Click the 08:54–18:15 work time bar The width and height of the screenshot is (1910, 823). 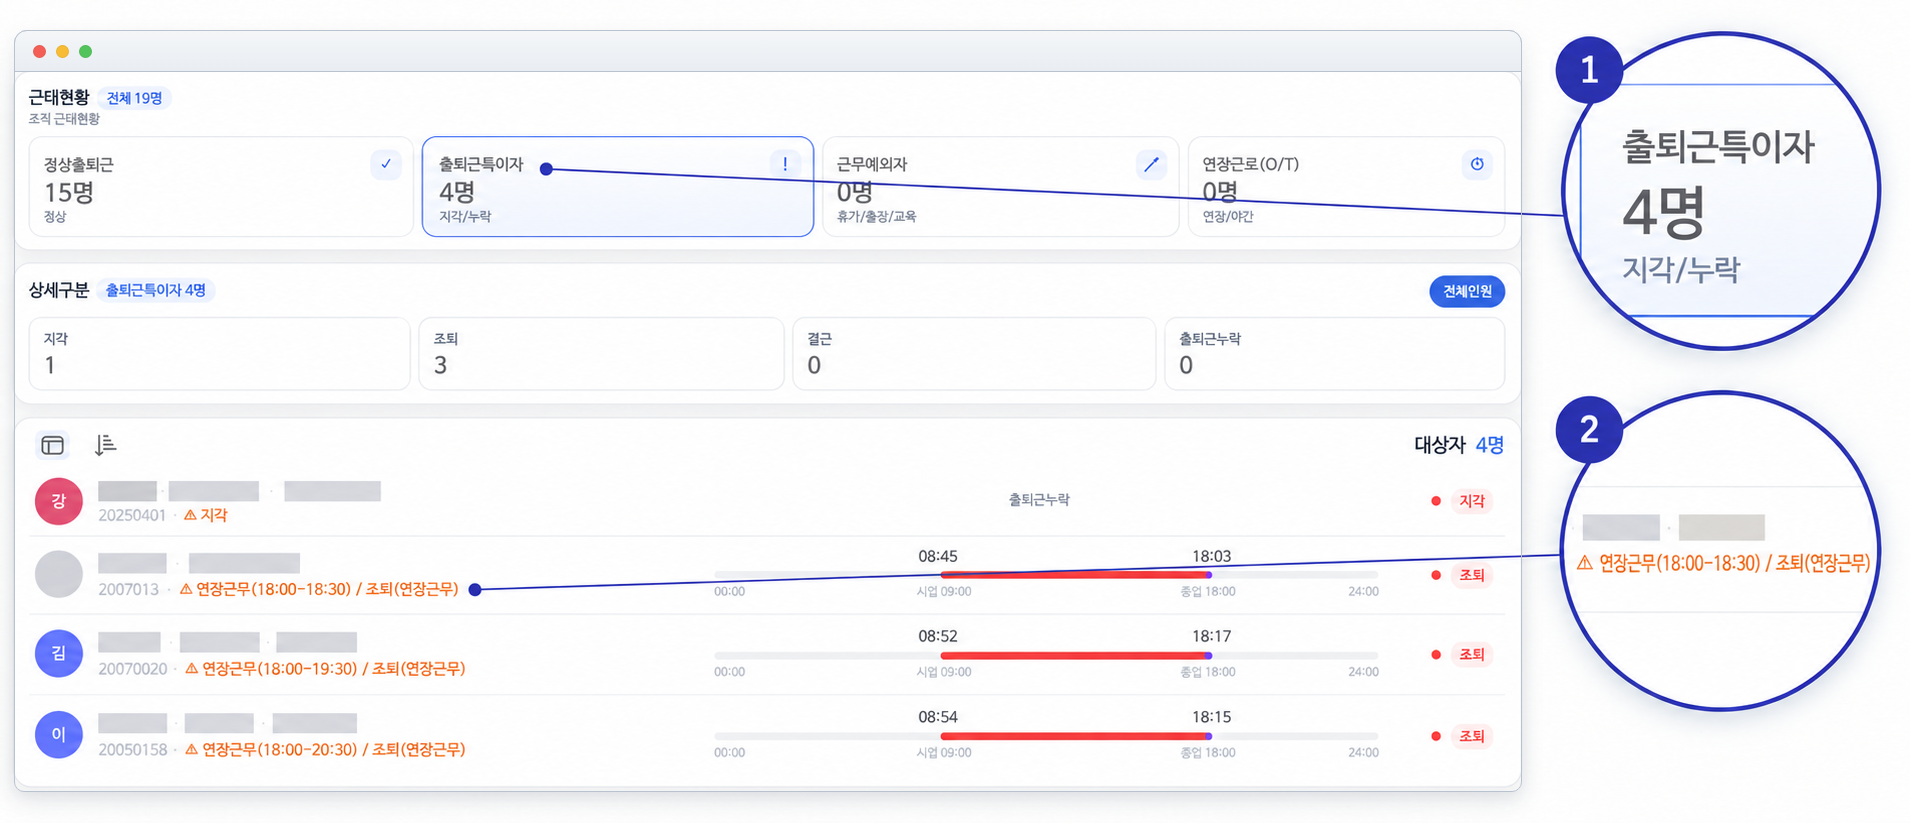1046,736
